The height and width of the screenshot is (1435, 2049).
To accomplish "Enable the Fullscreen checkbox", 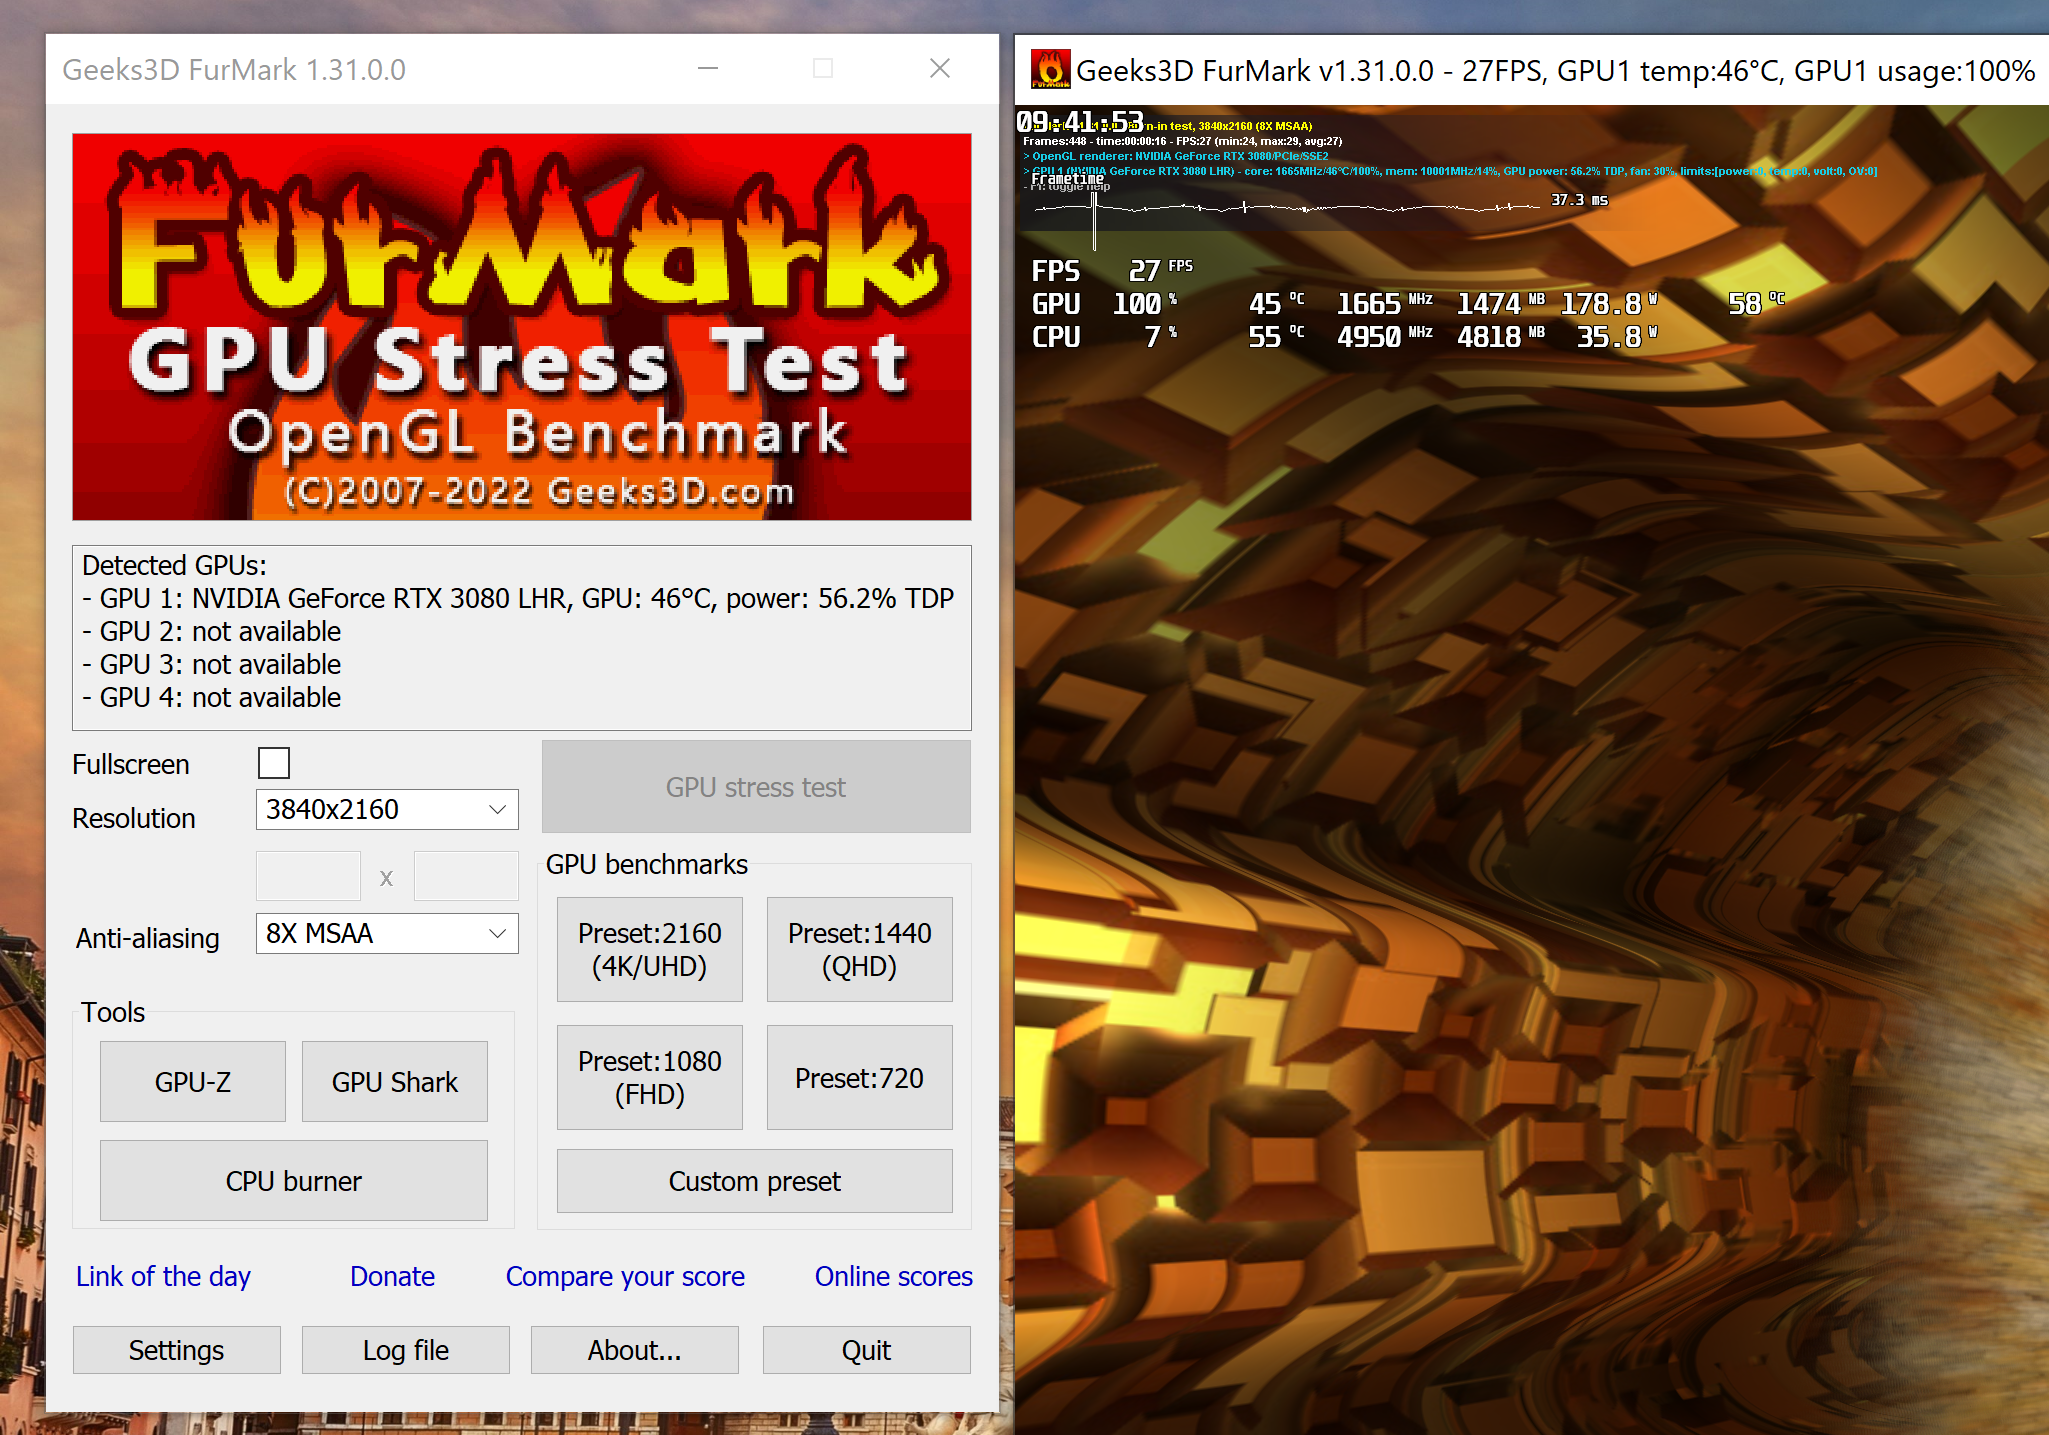I will [x=274, y=763].
